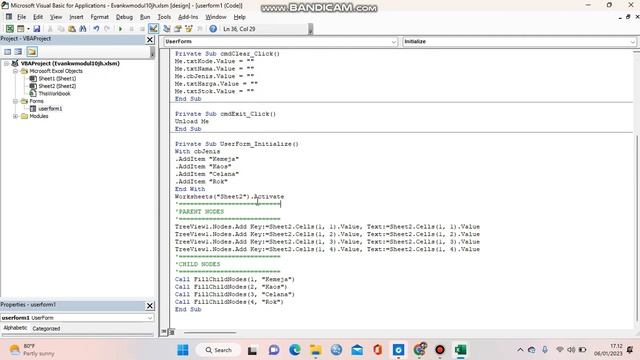Screen dimensions: 640x360
Task: Open the Object Browser toolbar icon
Action: pos(189,29)
